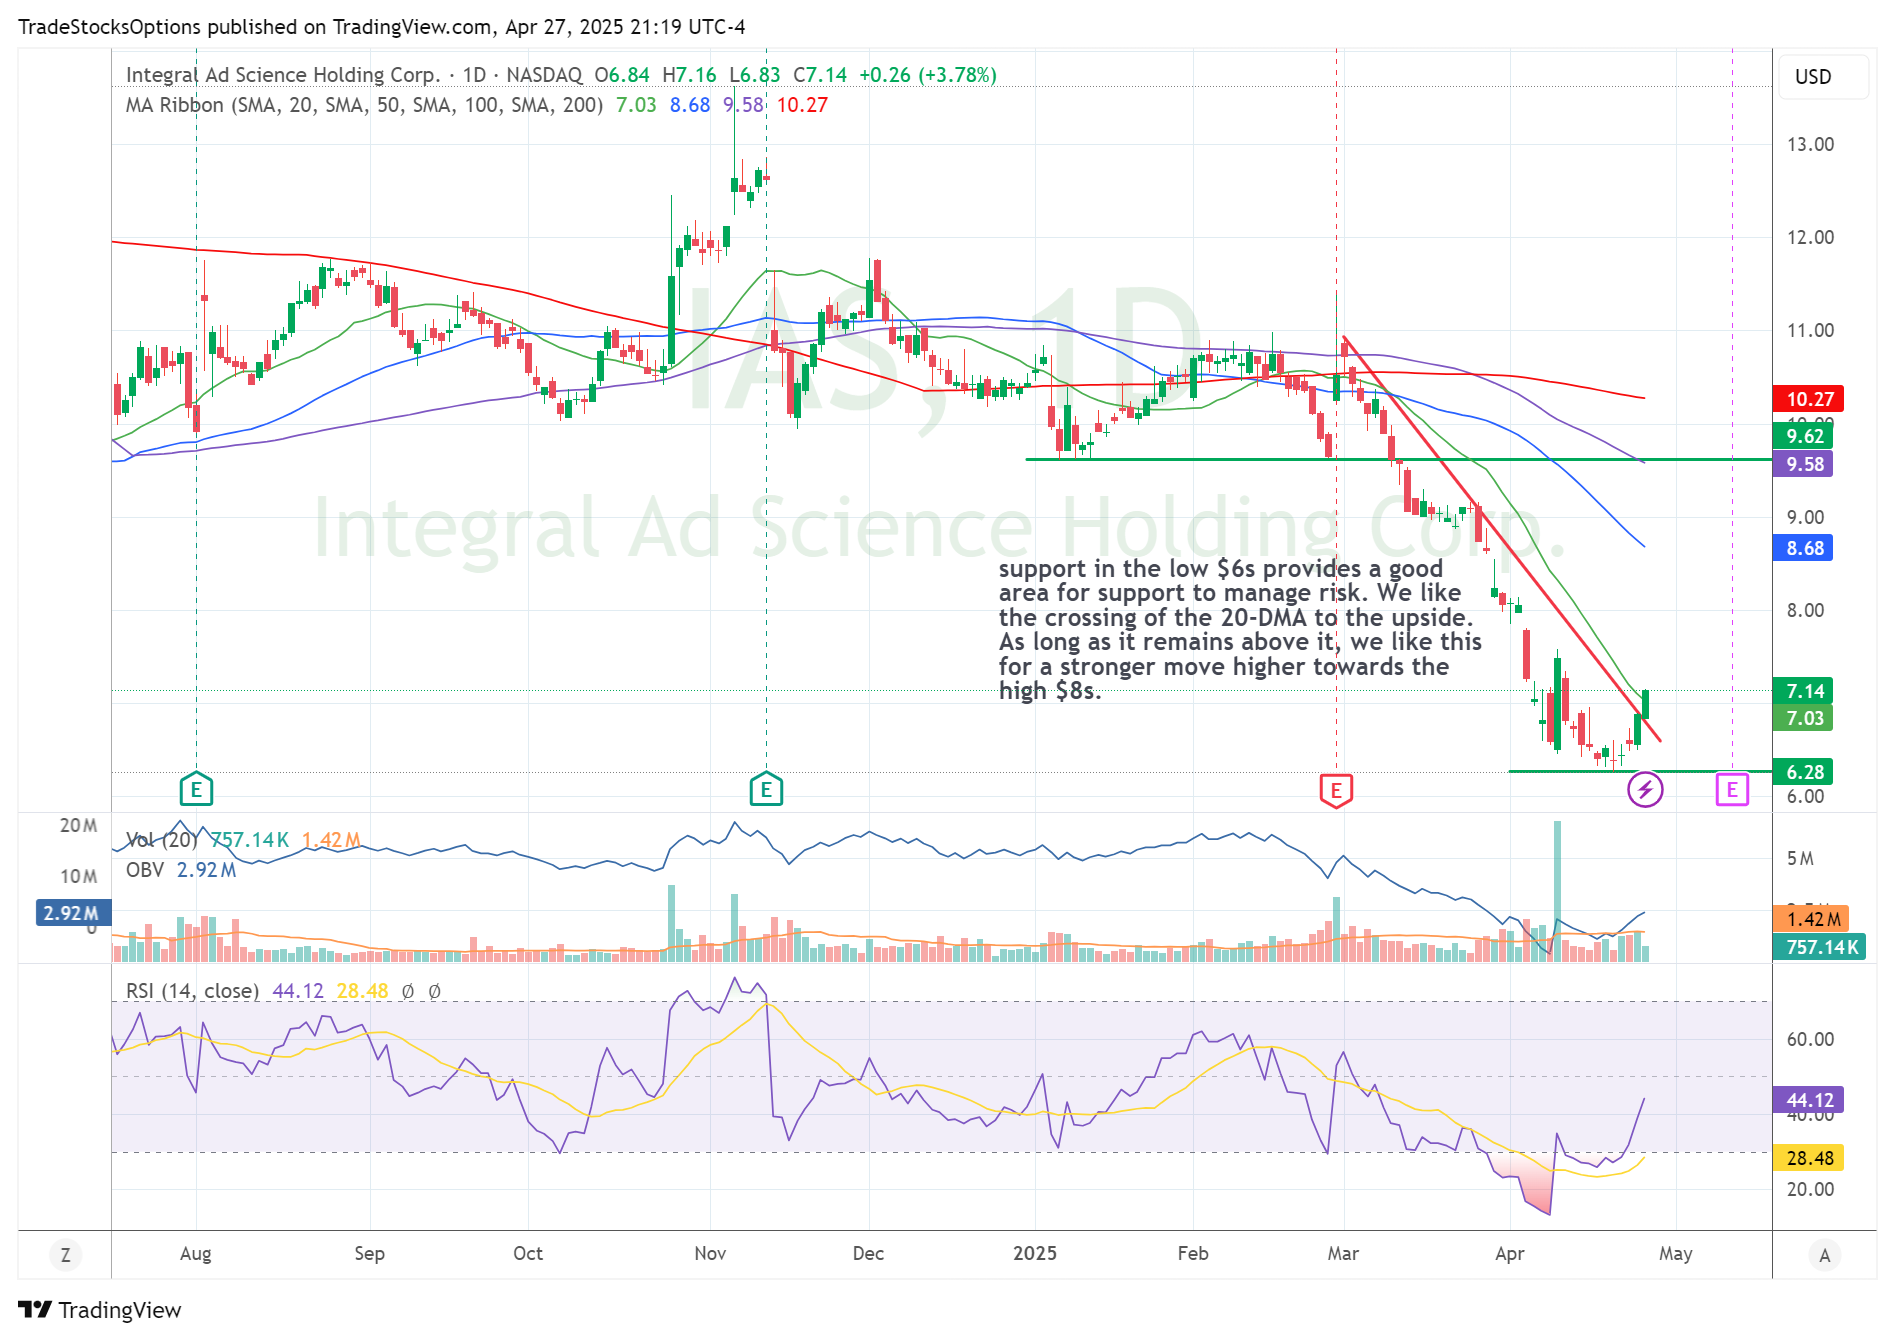Click the RSI (14, close) indicator label
The height and width of the screenshot is (1340, 1895).
tap(192, 991)
